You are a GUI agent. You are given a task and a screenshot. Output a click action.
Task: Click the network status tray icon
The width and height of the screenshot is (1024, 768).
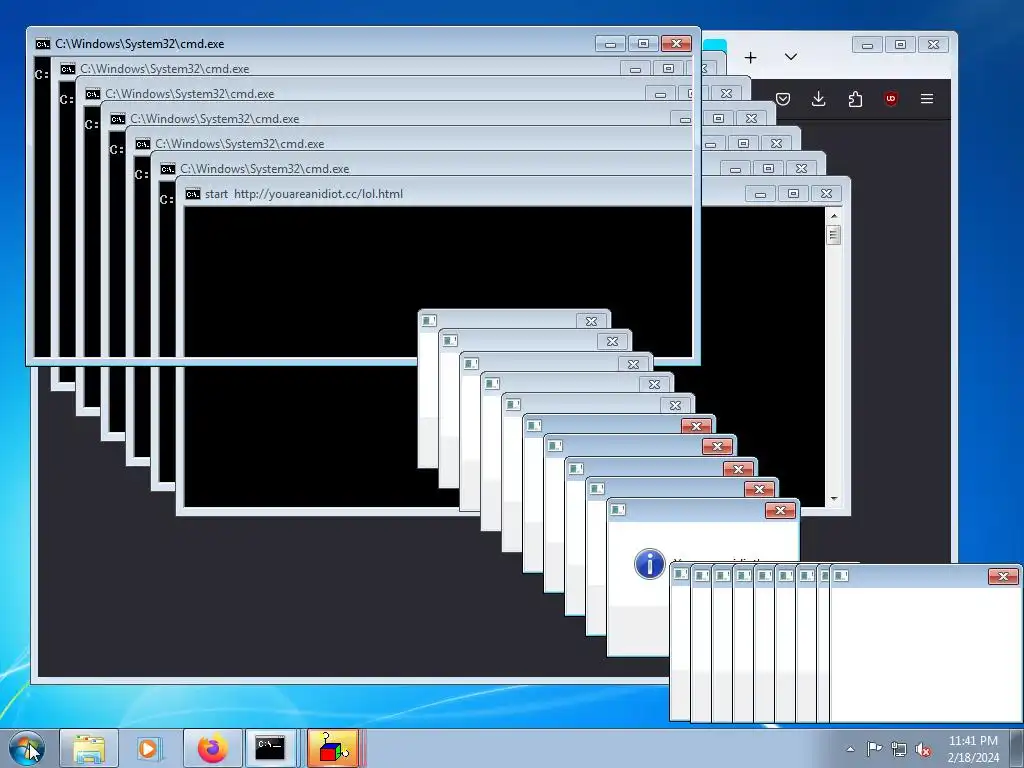click(899, 749)
